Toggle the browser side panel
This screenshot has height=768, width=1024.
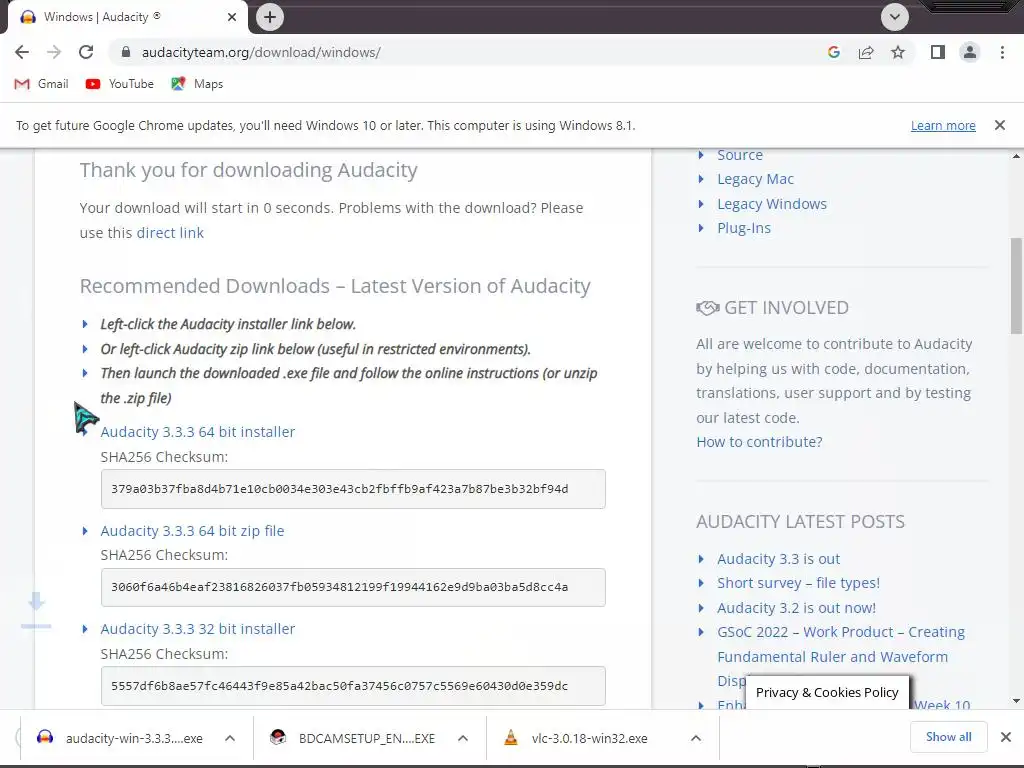coord(938,52)
